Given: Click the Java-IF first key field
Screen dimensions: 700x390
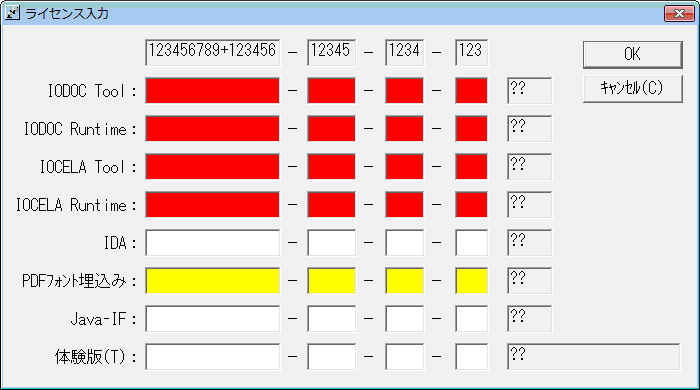Looking at the screenshot, I should pos(212,319).
